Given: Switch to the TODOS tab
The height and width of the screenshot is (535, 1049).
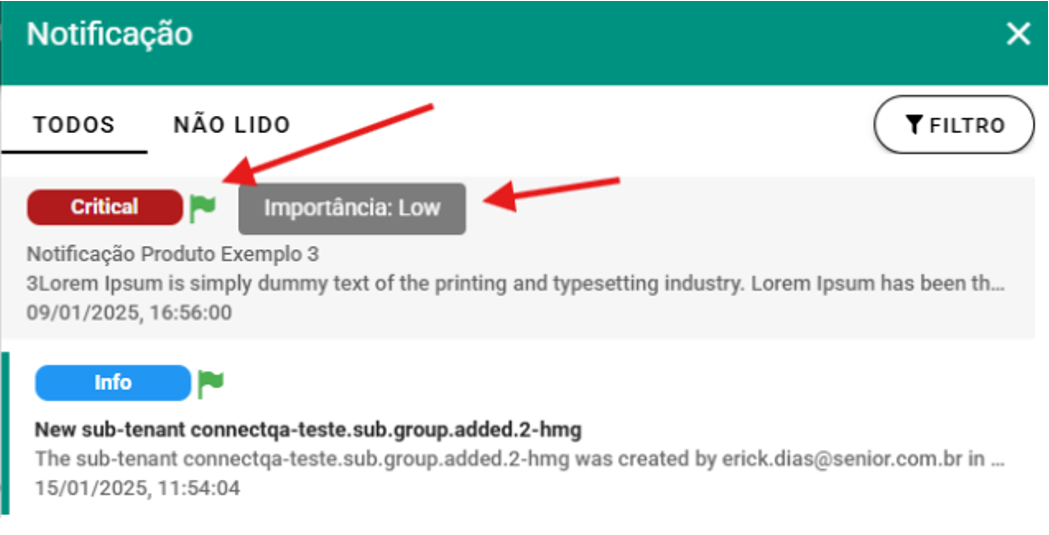Looking at the screenshot, I should tap(74, 125).
